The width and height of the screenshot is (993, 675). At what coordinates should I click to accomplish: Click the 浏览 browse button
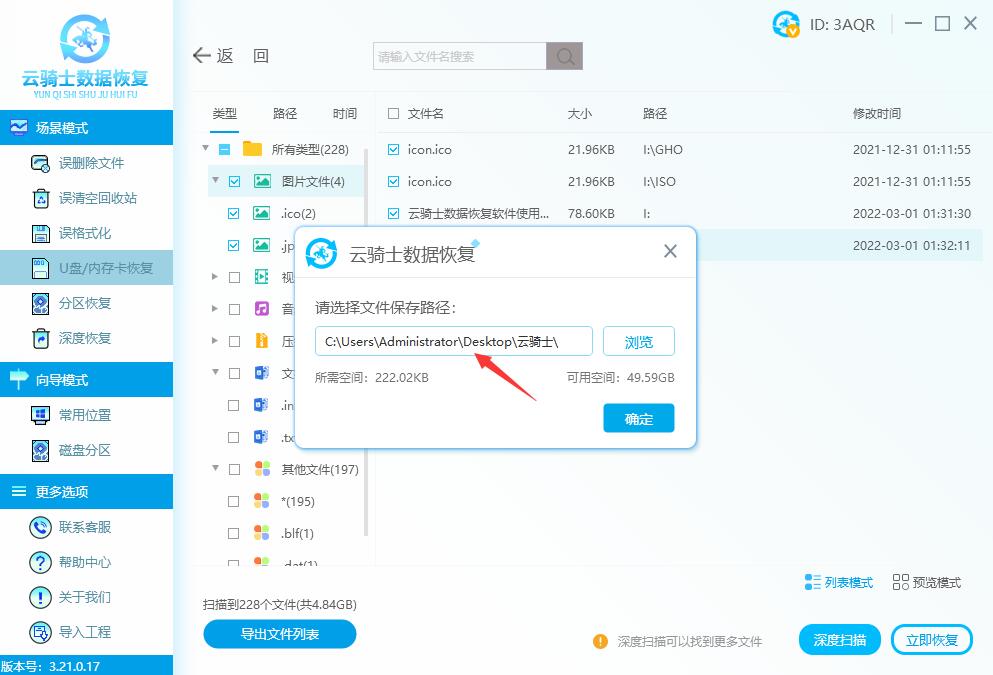(x=638, y=341)
